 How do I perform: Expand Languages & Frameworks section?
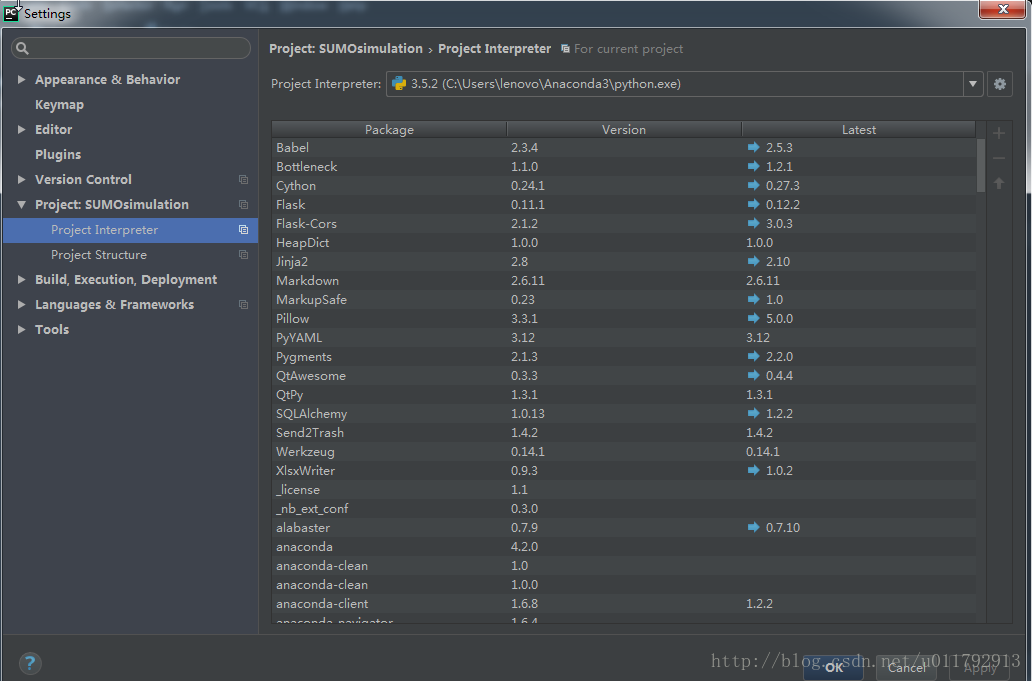[x=22, y=305]
